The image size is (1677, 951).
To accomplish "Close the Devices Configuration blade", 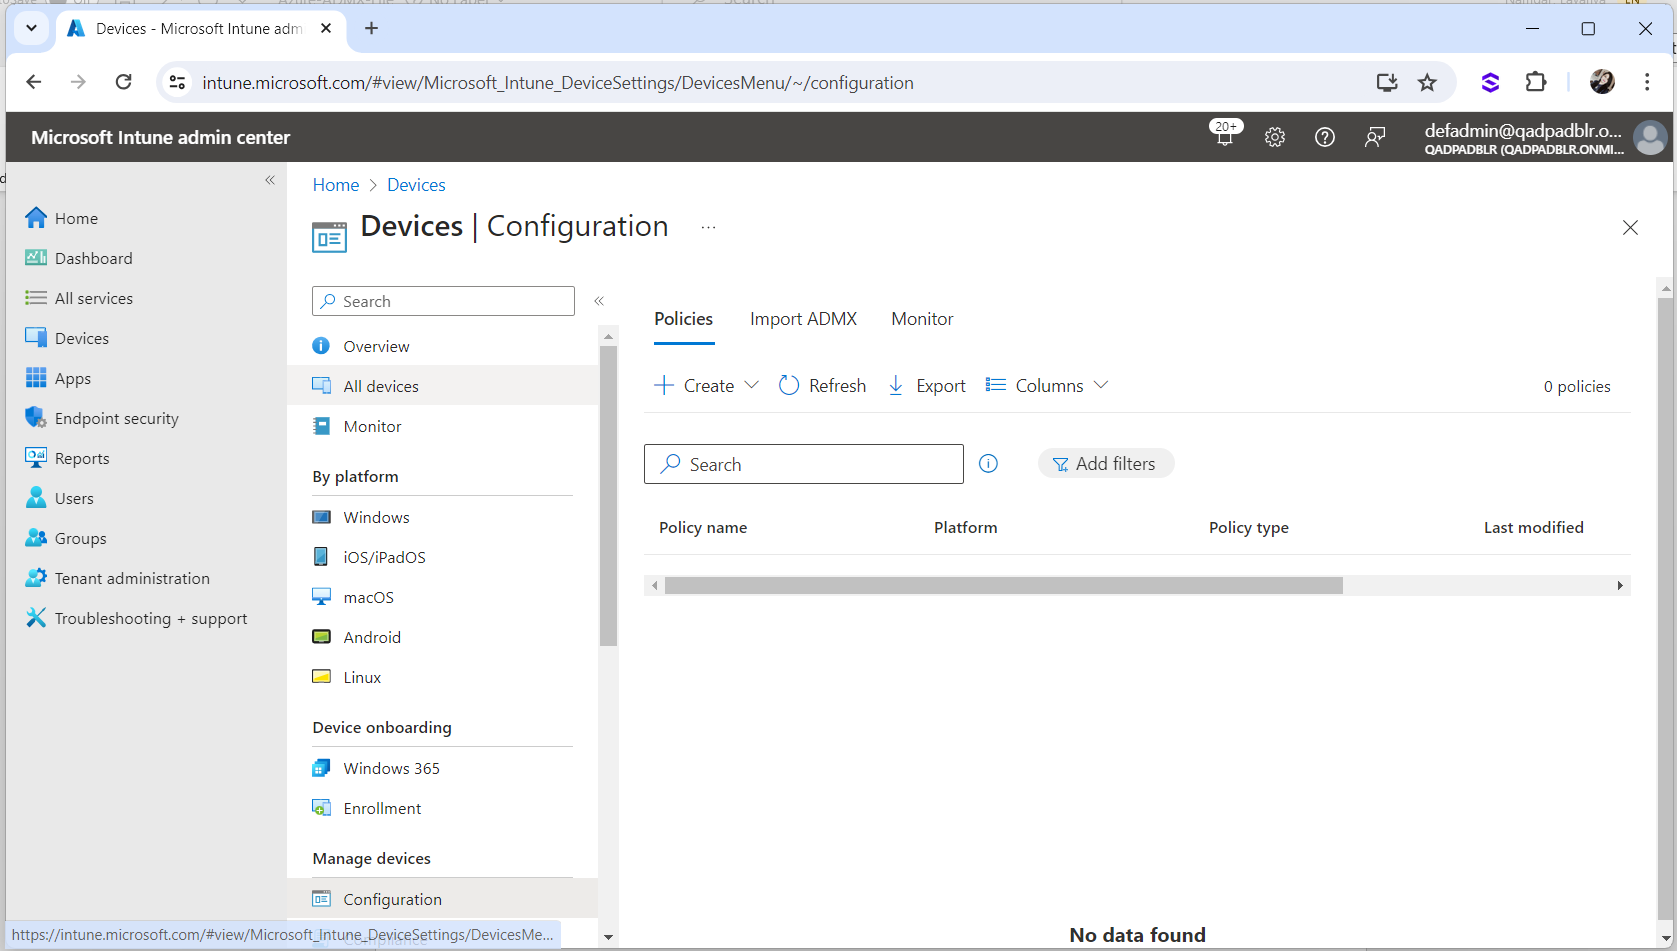I will 1630,228.
